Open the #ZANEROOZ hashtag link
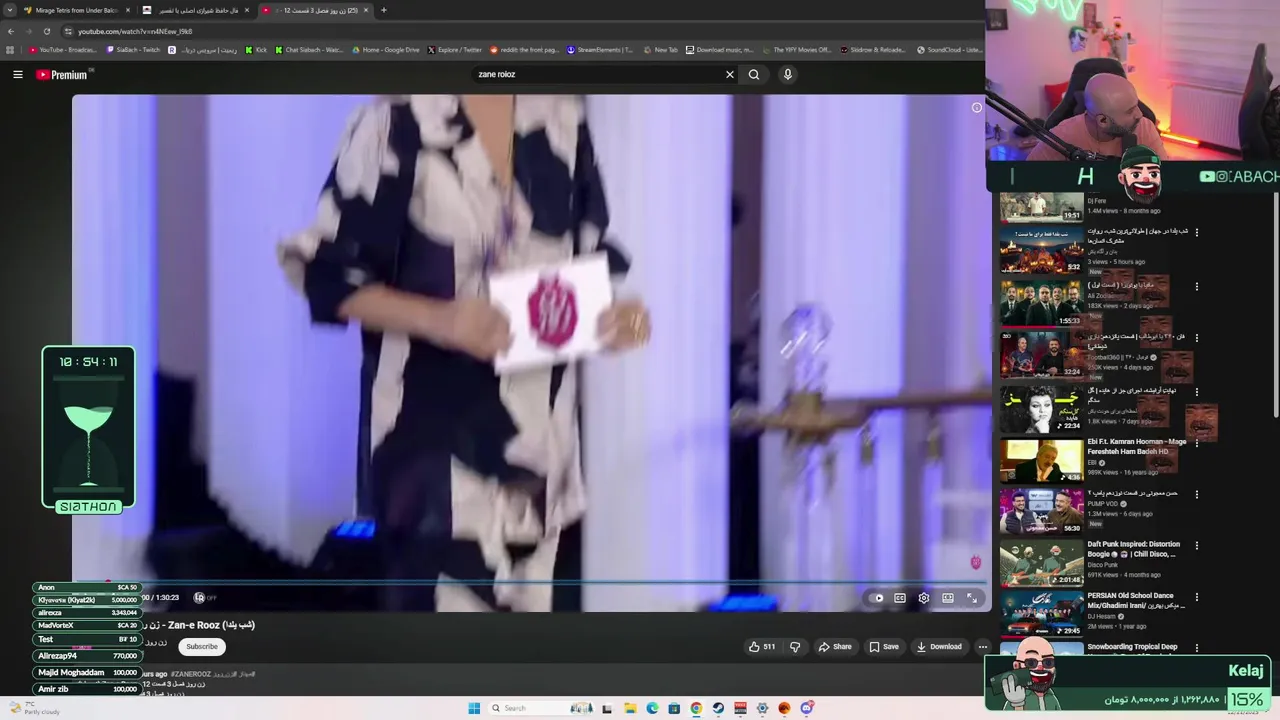 191,674
